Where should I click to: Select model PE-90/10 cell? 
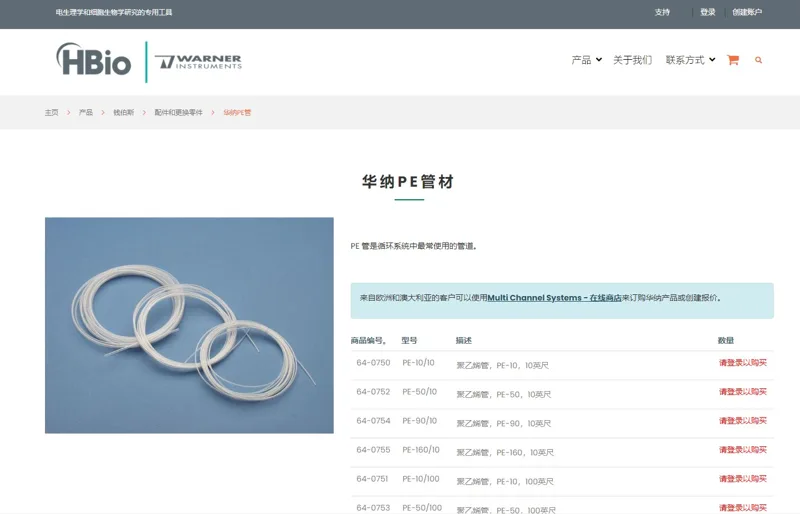coord(419,421)
